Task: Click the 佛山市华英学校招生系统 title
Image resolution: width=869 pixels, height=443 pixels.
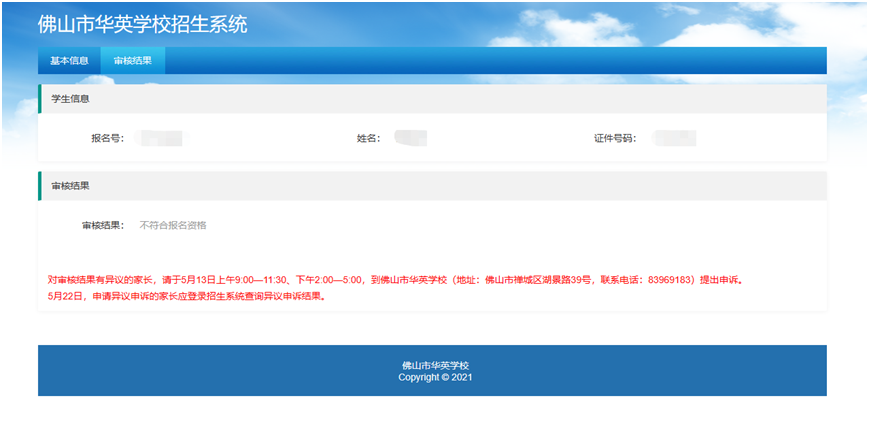Action: [142, 24]
